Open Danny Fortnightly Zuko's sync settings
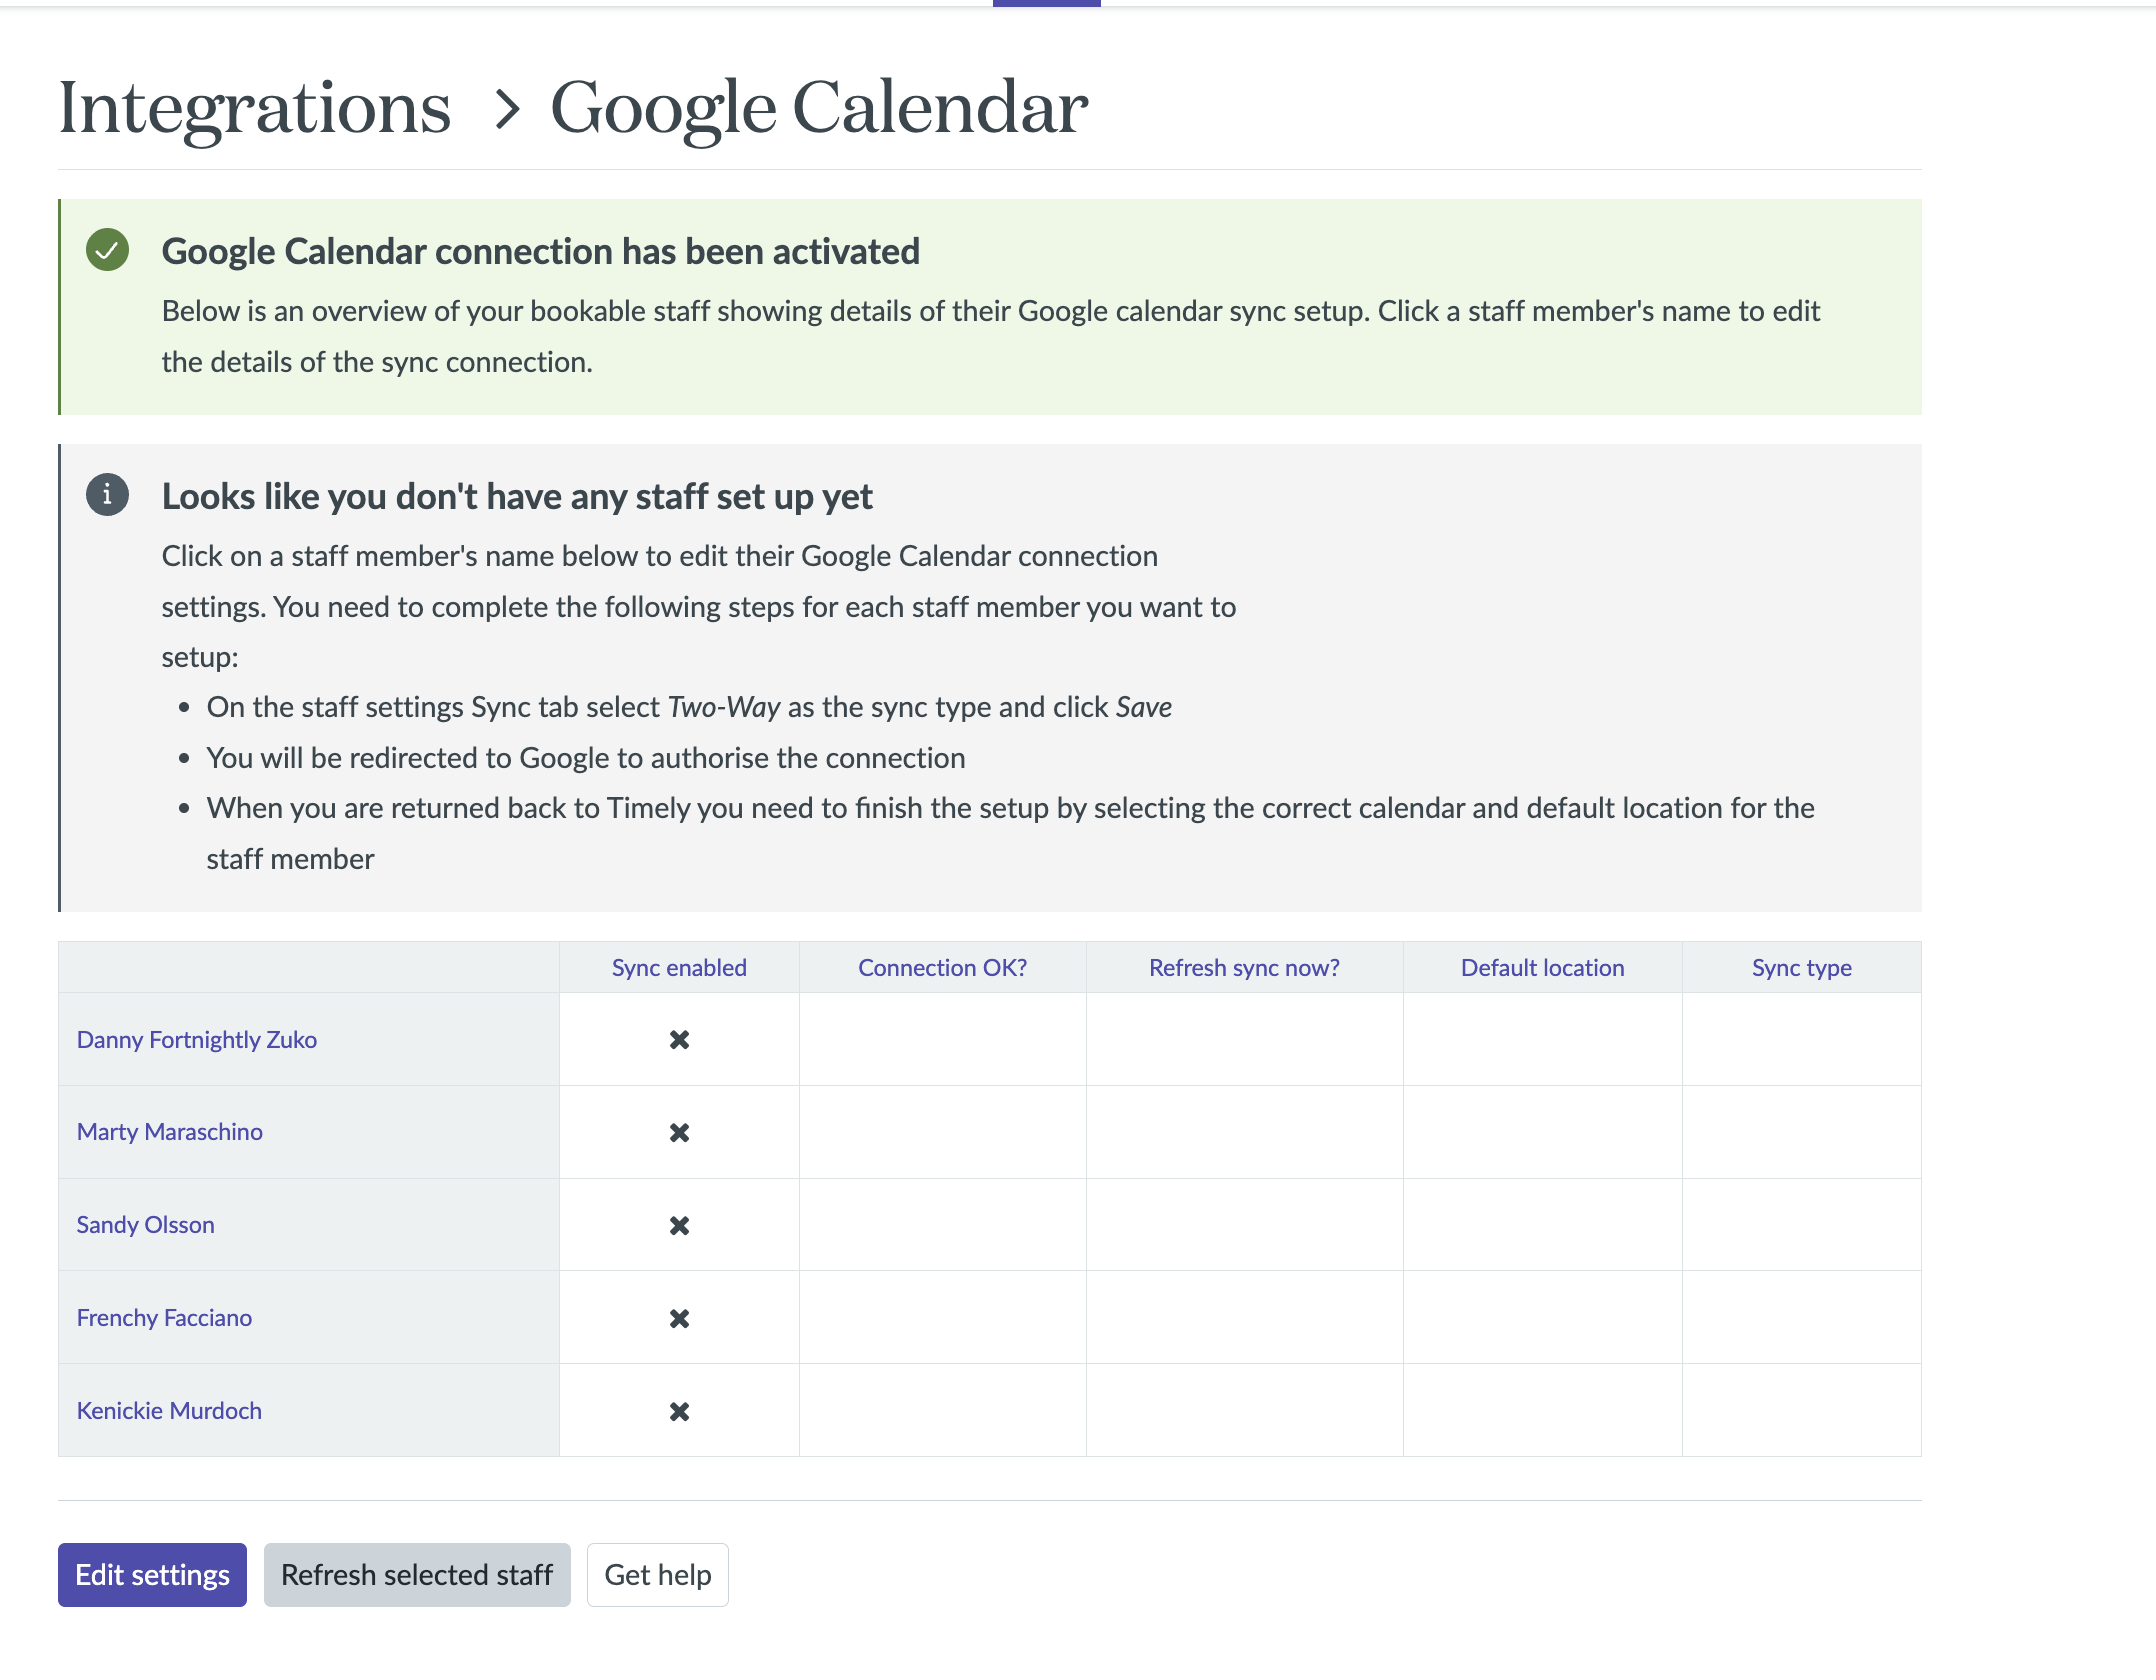The image size is (2156, 1680). click(197, 1040)
